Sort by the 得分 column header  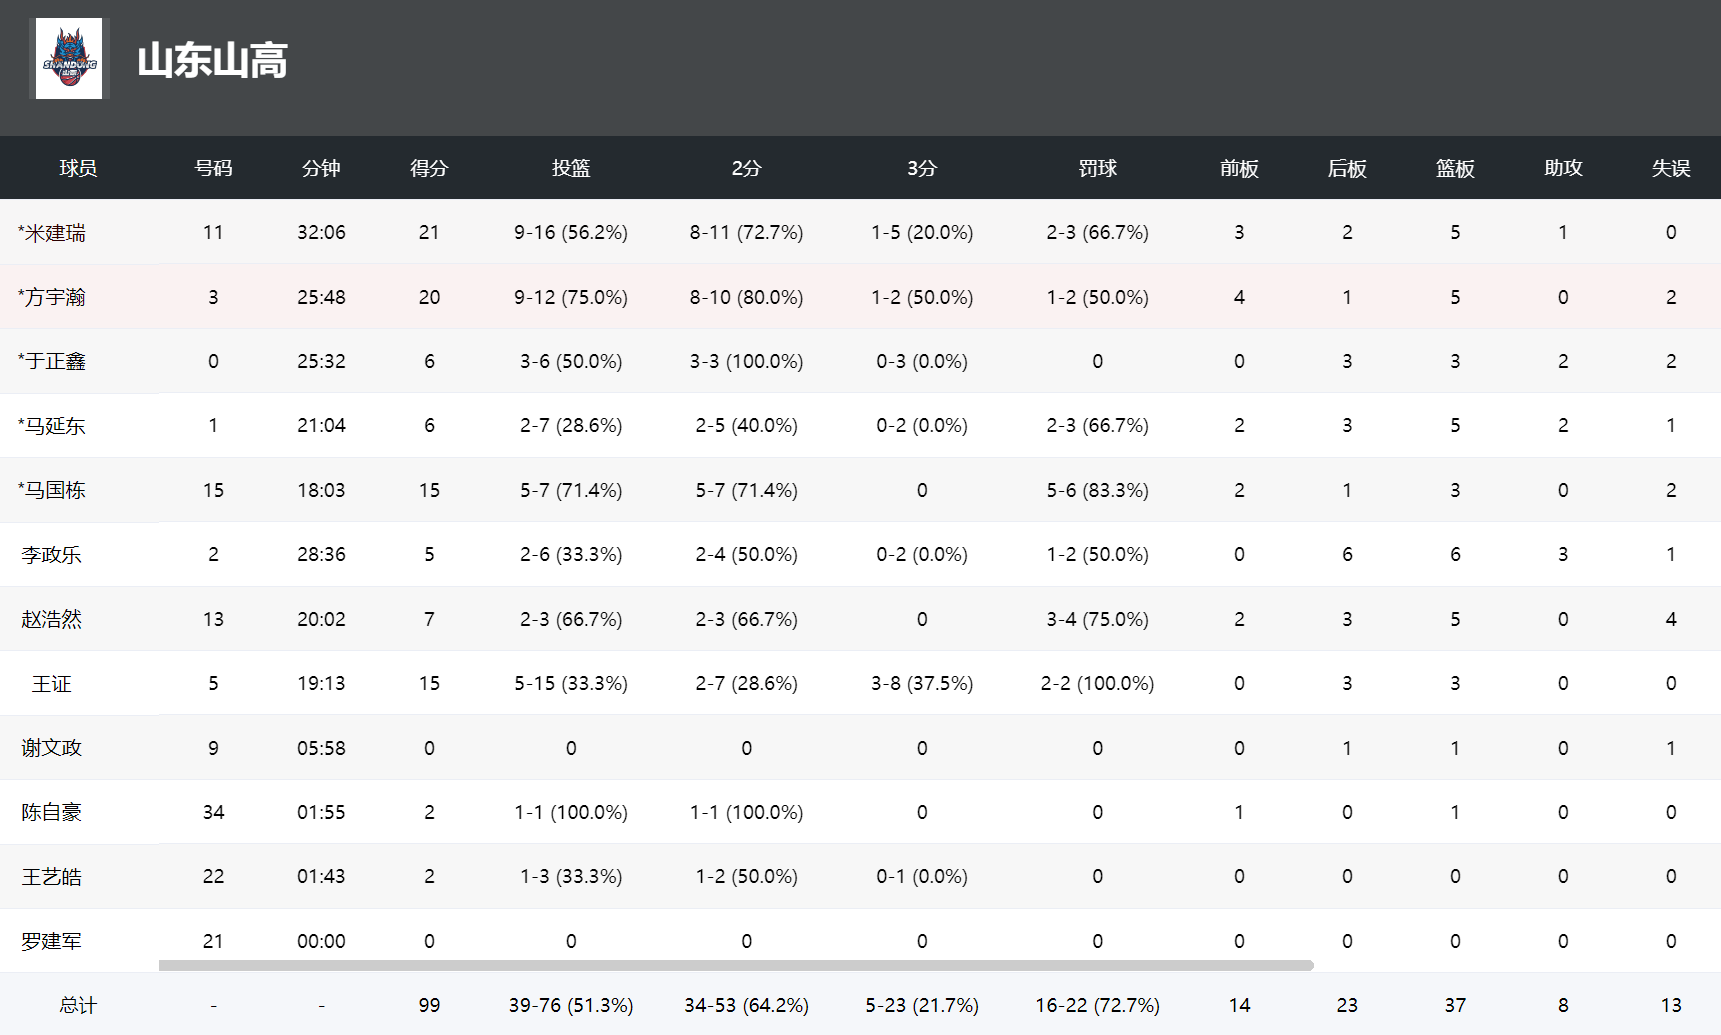(x=429, y=168)
